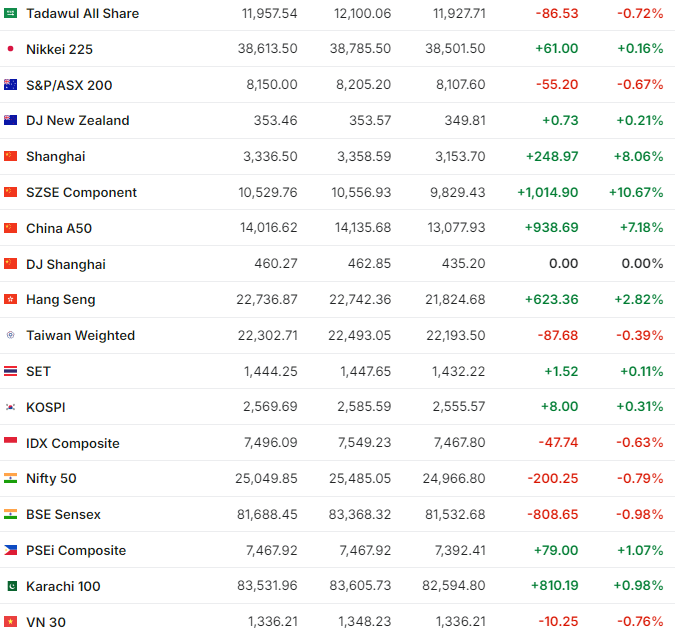Click the Japan flag icon next to Nikkei 225
The width and height of the screenshot is (675, 631).
10,49
